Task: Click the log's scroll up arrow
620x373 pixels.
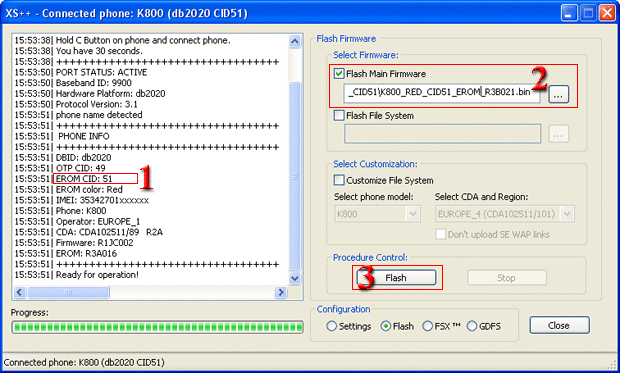Action: point(295,41)
